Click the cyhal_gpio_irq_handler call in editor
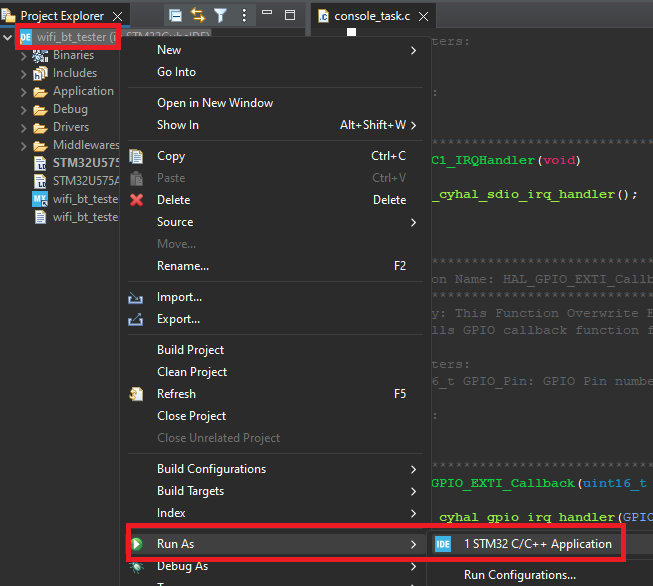The height and width of the screenshot is (586, 653). 527,517
